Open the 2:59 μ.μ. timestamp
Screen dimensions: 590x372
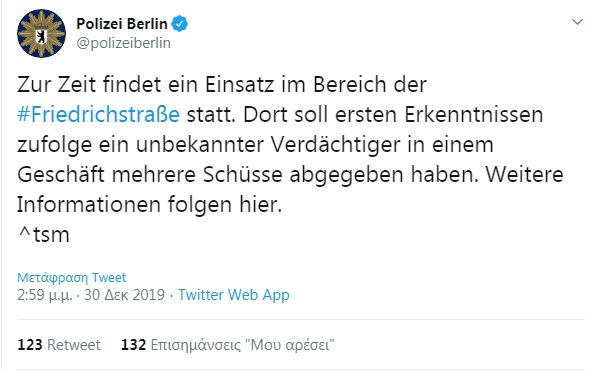coord(44,295)
